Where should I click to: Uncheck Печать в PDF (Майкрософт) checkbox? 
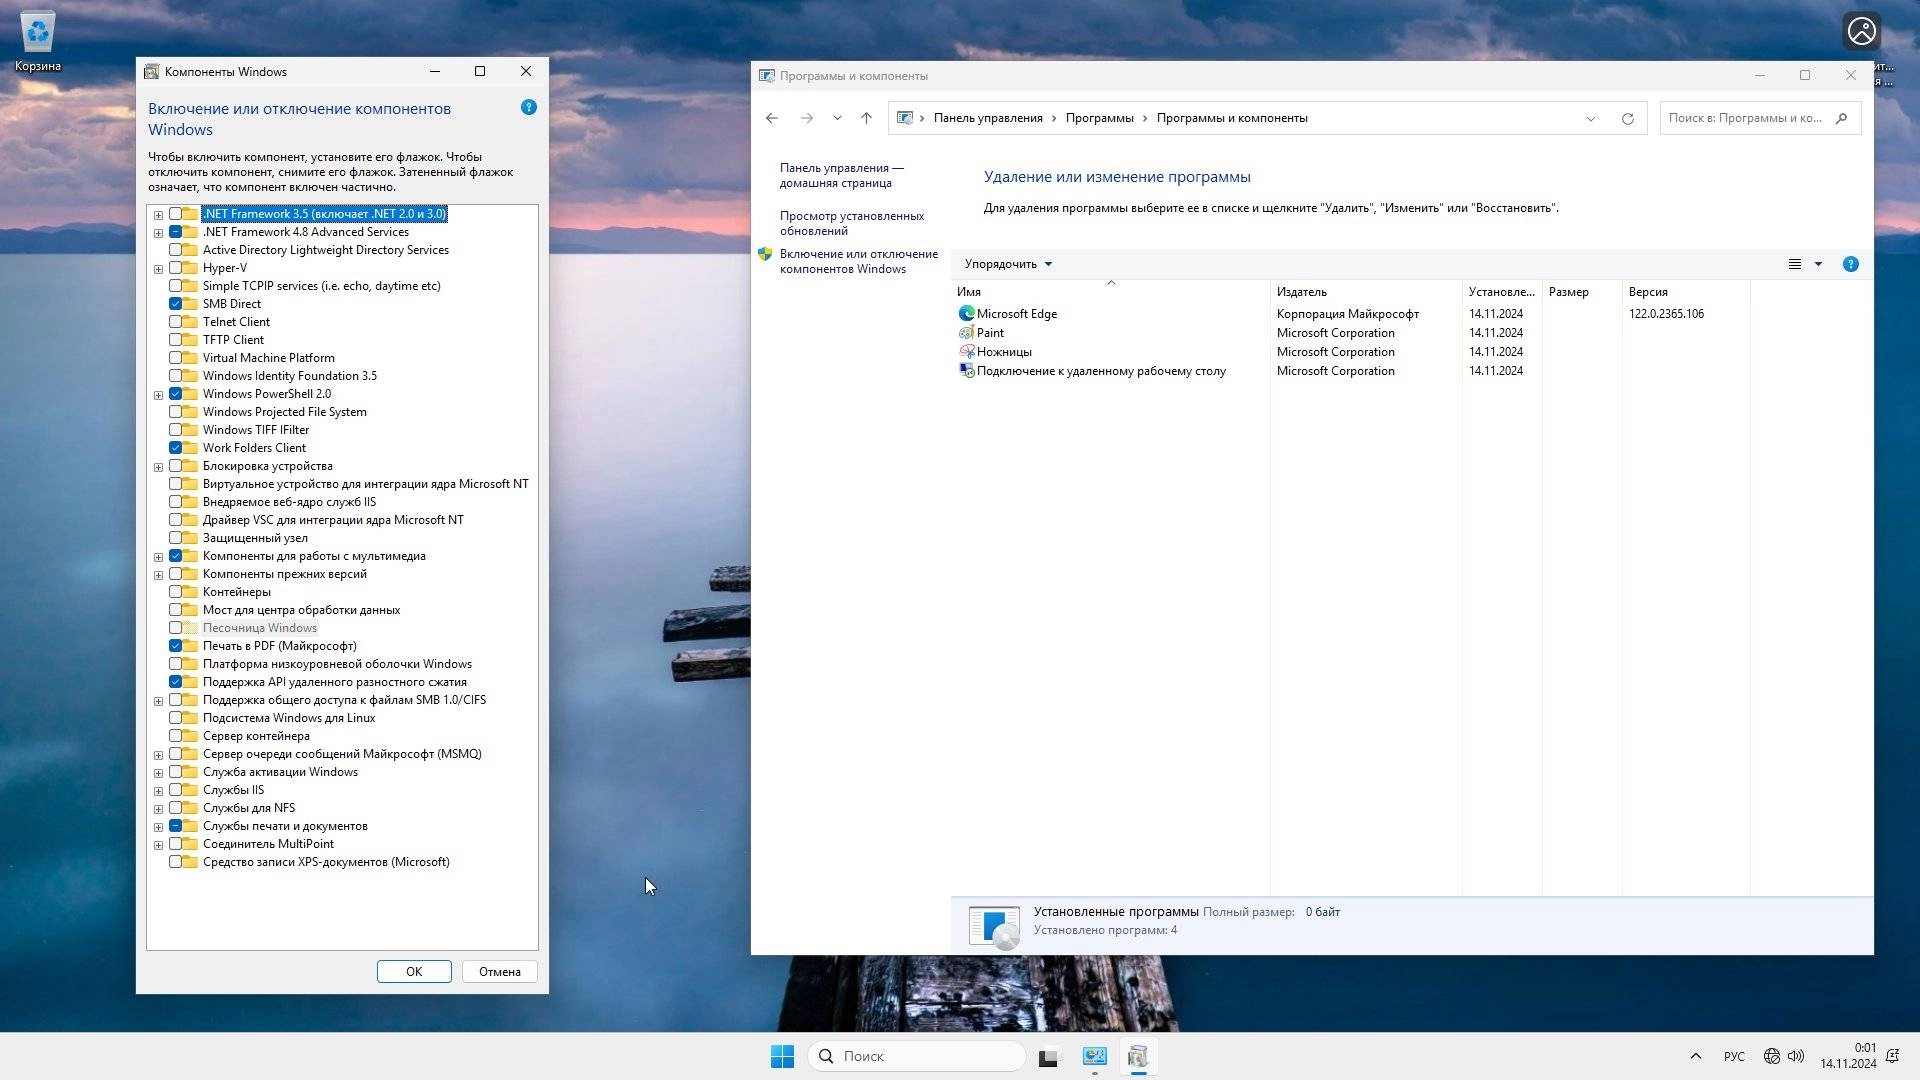pos(175,646)
